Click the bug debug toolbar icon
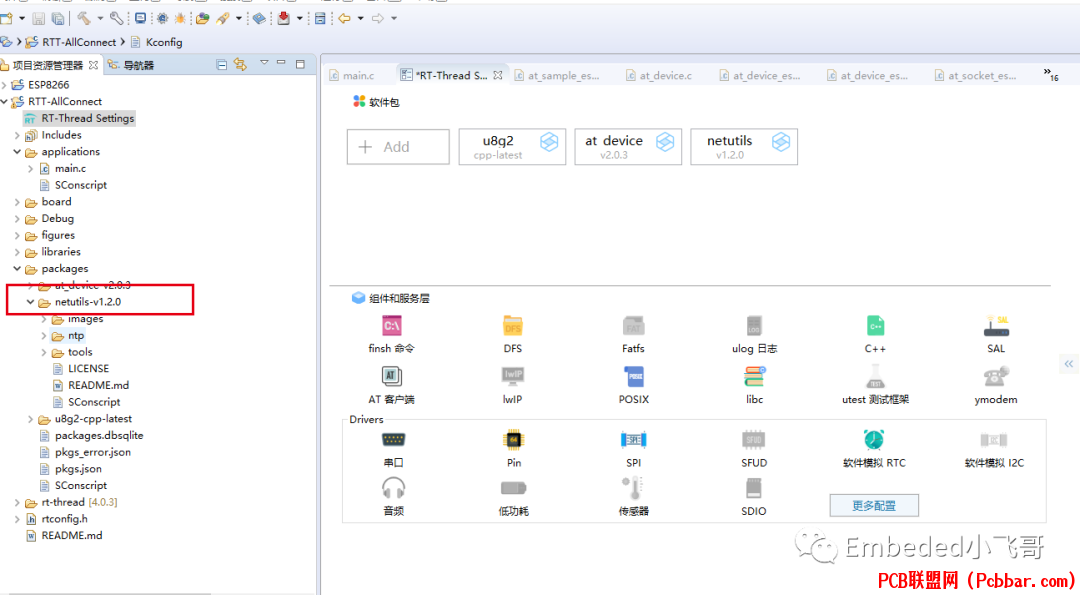The width and height of the screenshot is (1080, 595). coord(180,19)
